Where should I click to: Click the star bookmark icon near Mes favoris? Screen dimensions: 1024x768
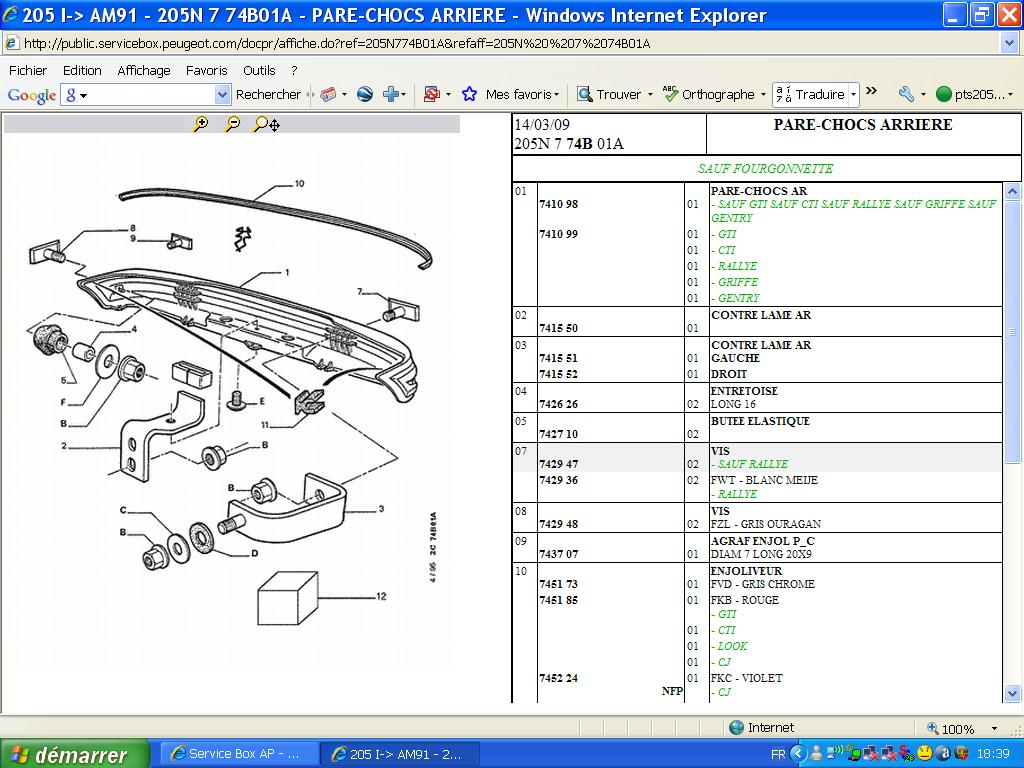469,94
